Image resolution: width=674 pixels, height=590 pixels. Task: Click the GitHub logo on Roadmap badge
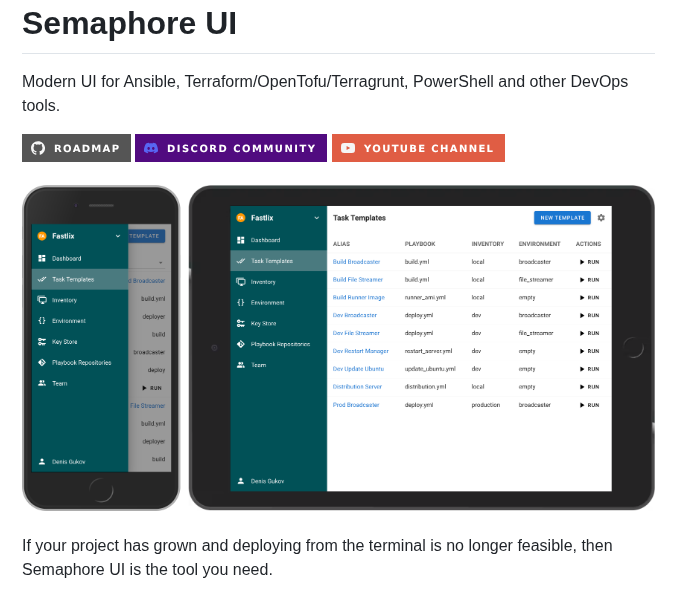click(38, 148)
